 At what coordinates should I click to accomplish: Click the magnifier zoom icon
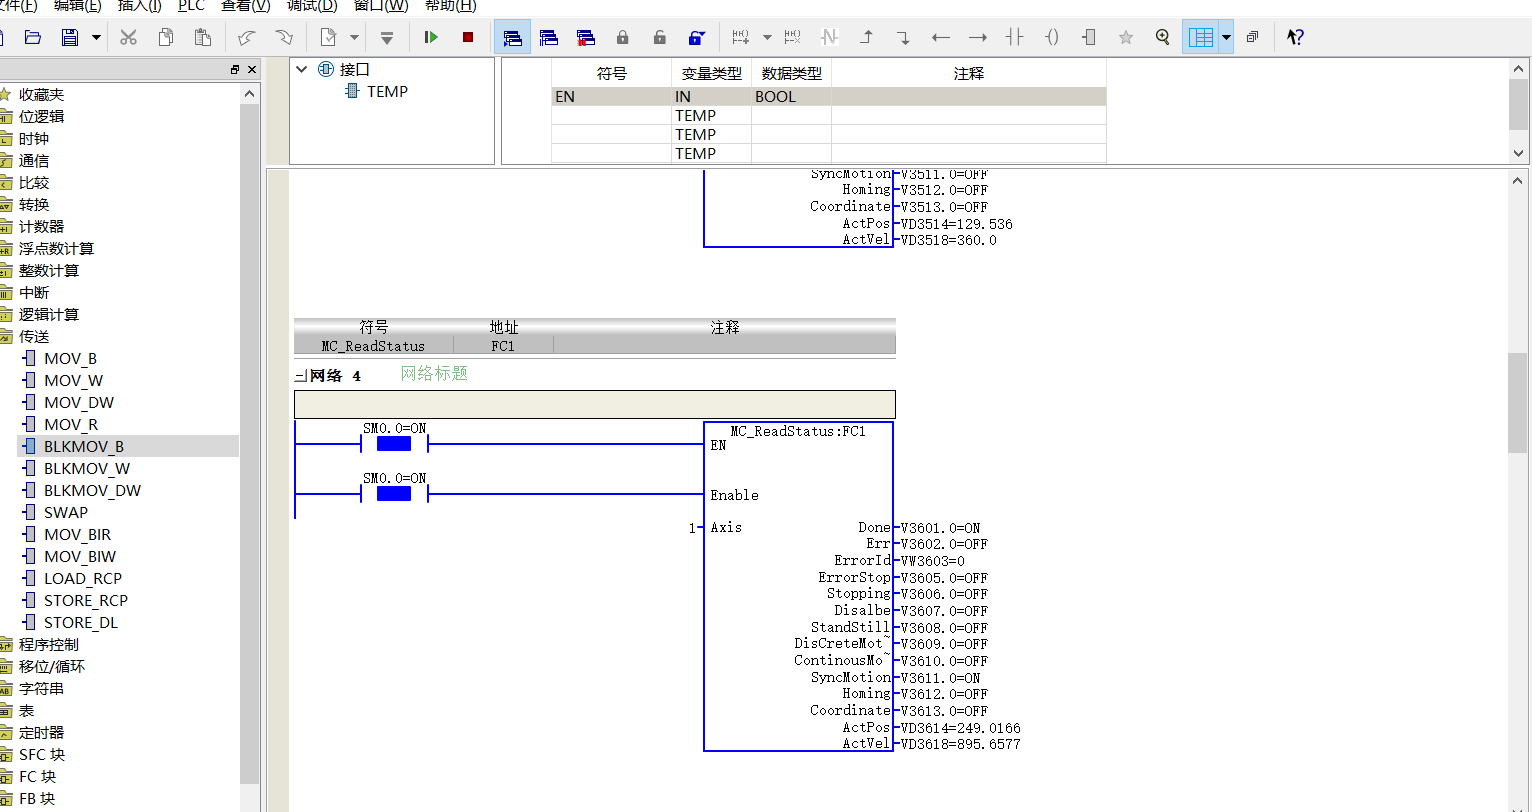(1162, 37)
